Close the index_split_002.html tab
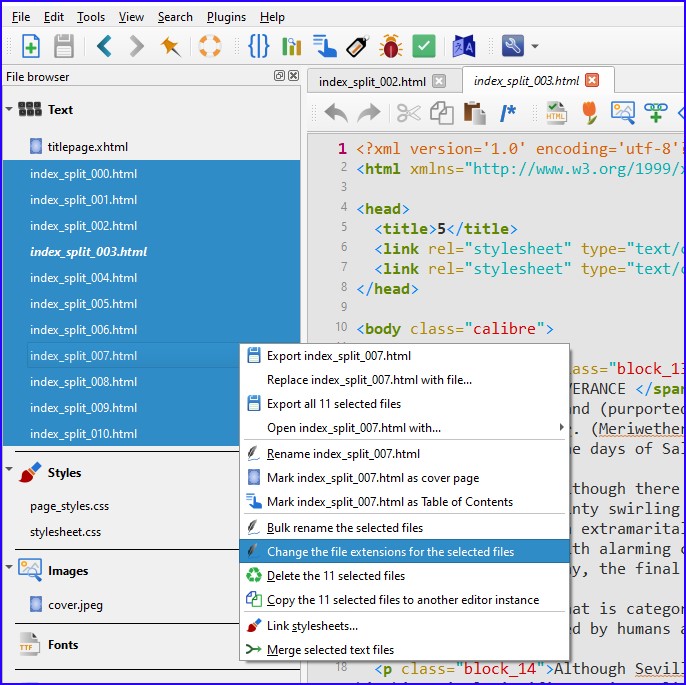Image resolution: width=686 pixels, height=685 pixels. pyautogui.click(x=439, y=81)
